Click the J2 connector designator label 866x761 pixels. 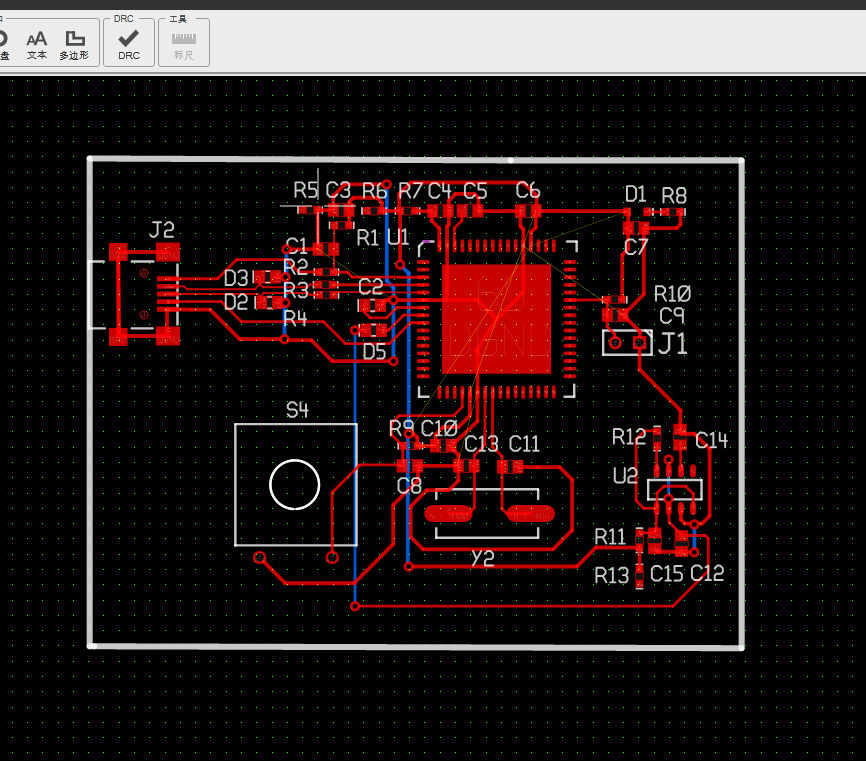tap(162, 229)
